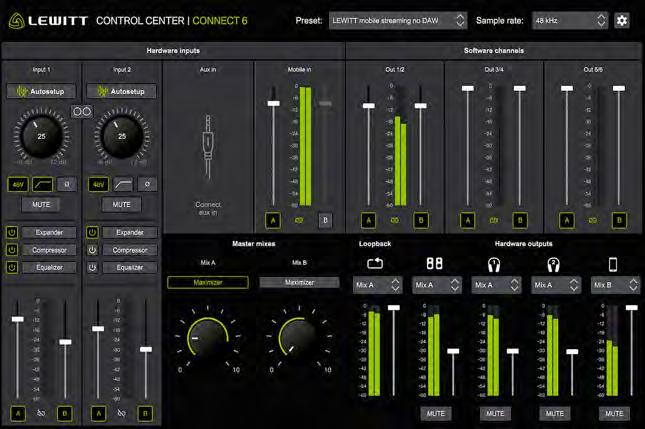Toggle Input 1 Equalizer power icon

[12, 267]
